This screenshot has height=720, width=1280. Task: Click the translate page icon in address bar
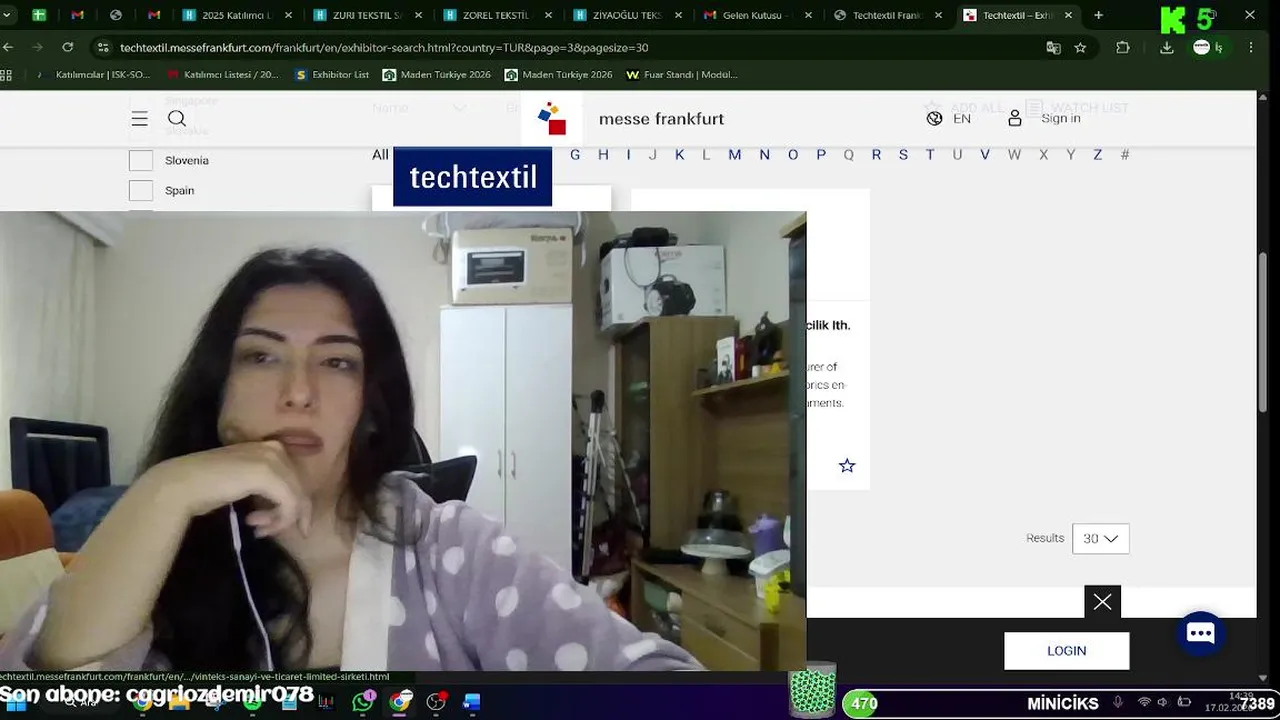1053,47
